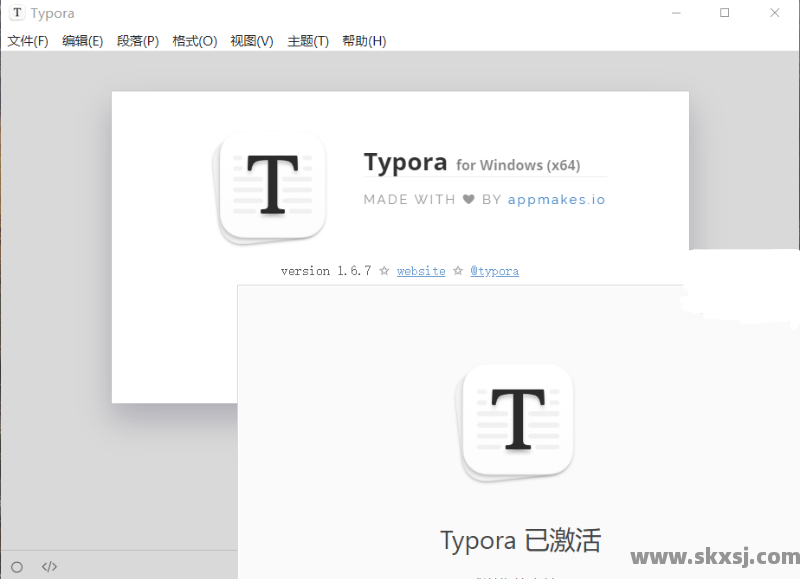
Task: Open the appmakes.io link
Action: [556, 199]
